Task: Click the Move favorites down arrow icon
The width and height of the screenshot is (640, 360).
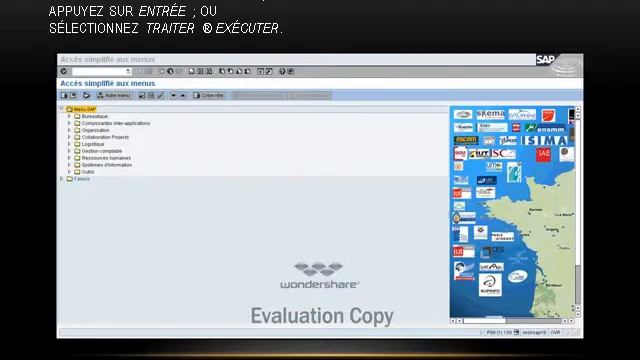Action: pos(173,96)
